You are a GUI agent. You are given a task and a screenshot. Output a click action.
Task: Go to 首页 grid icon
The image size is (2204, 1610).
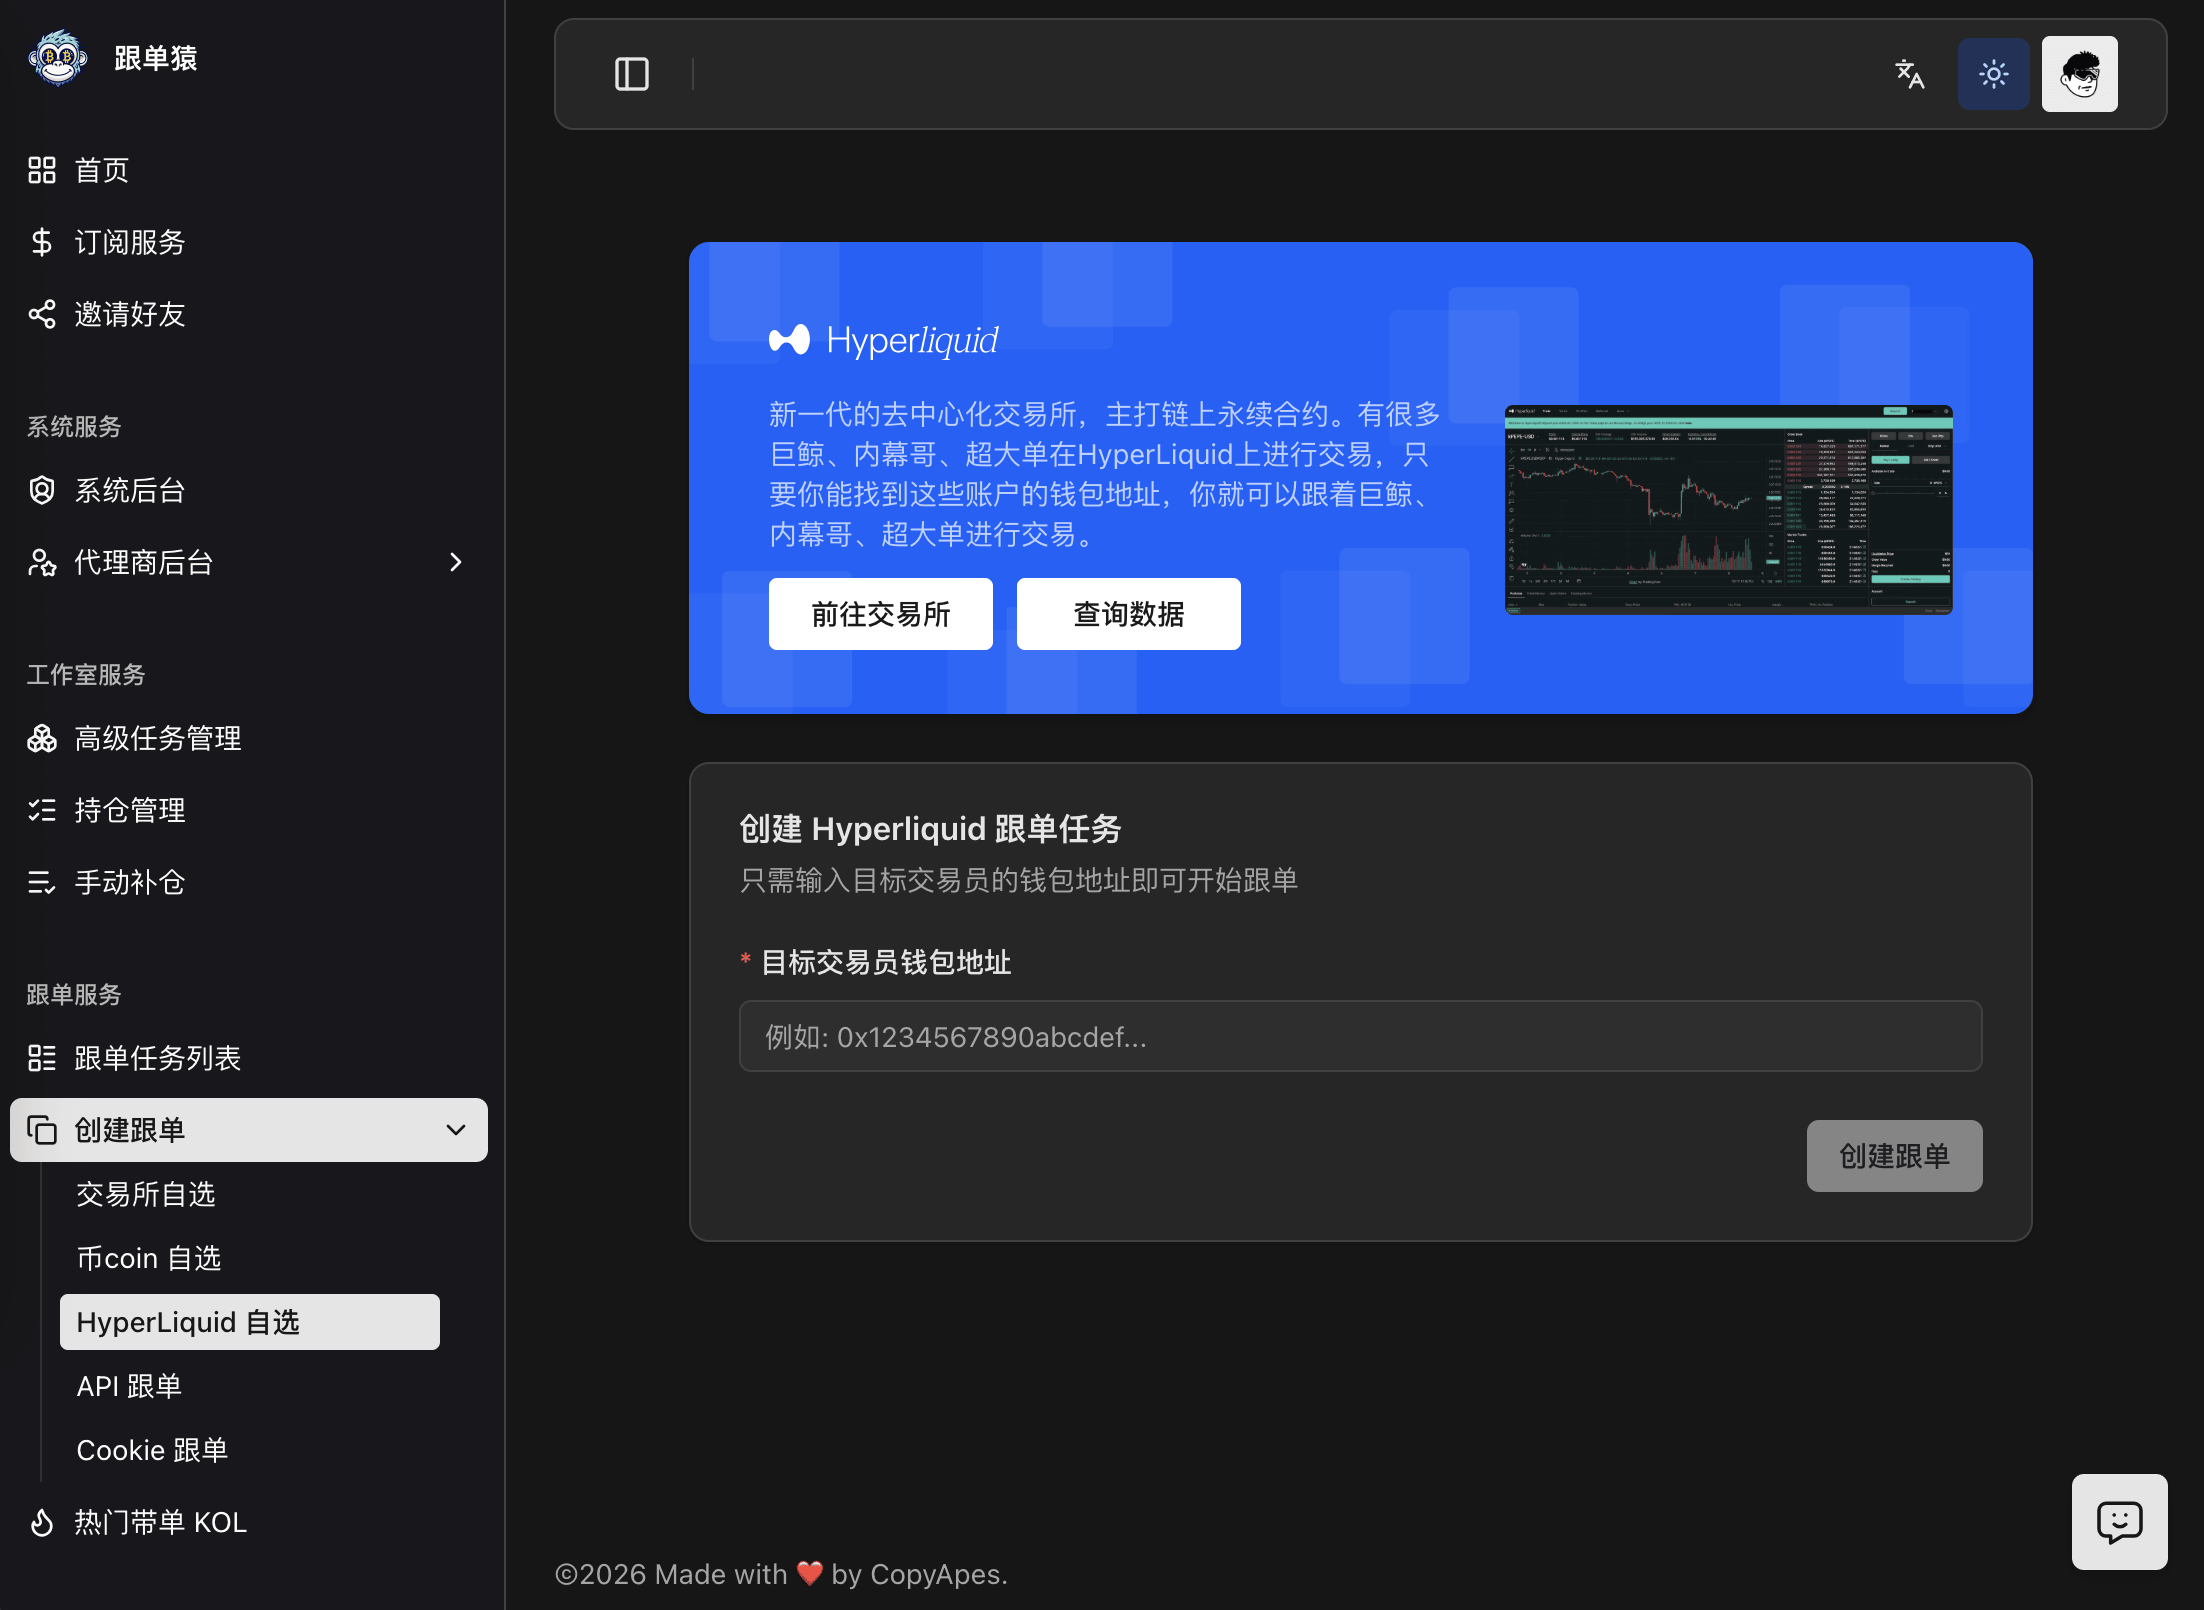pyautogui.click(x=42, y=170)
